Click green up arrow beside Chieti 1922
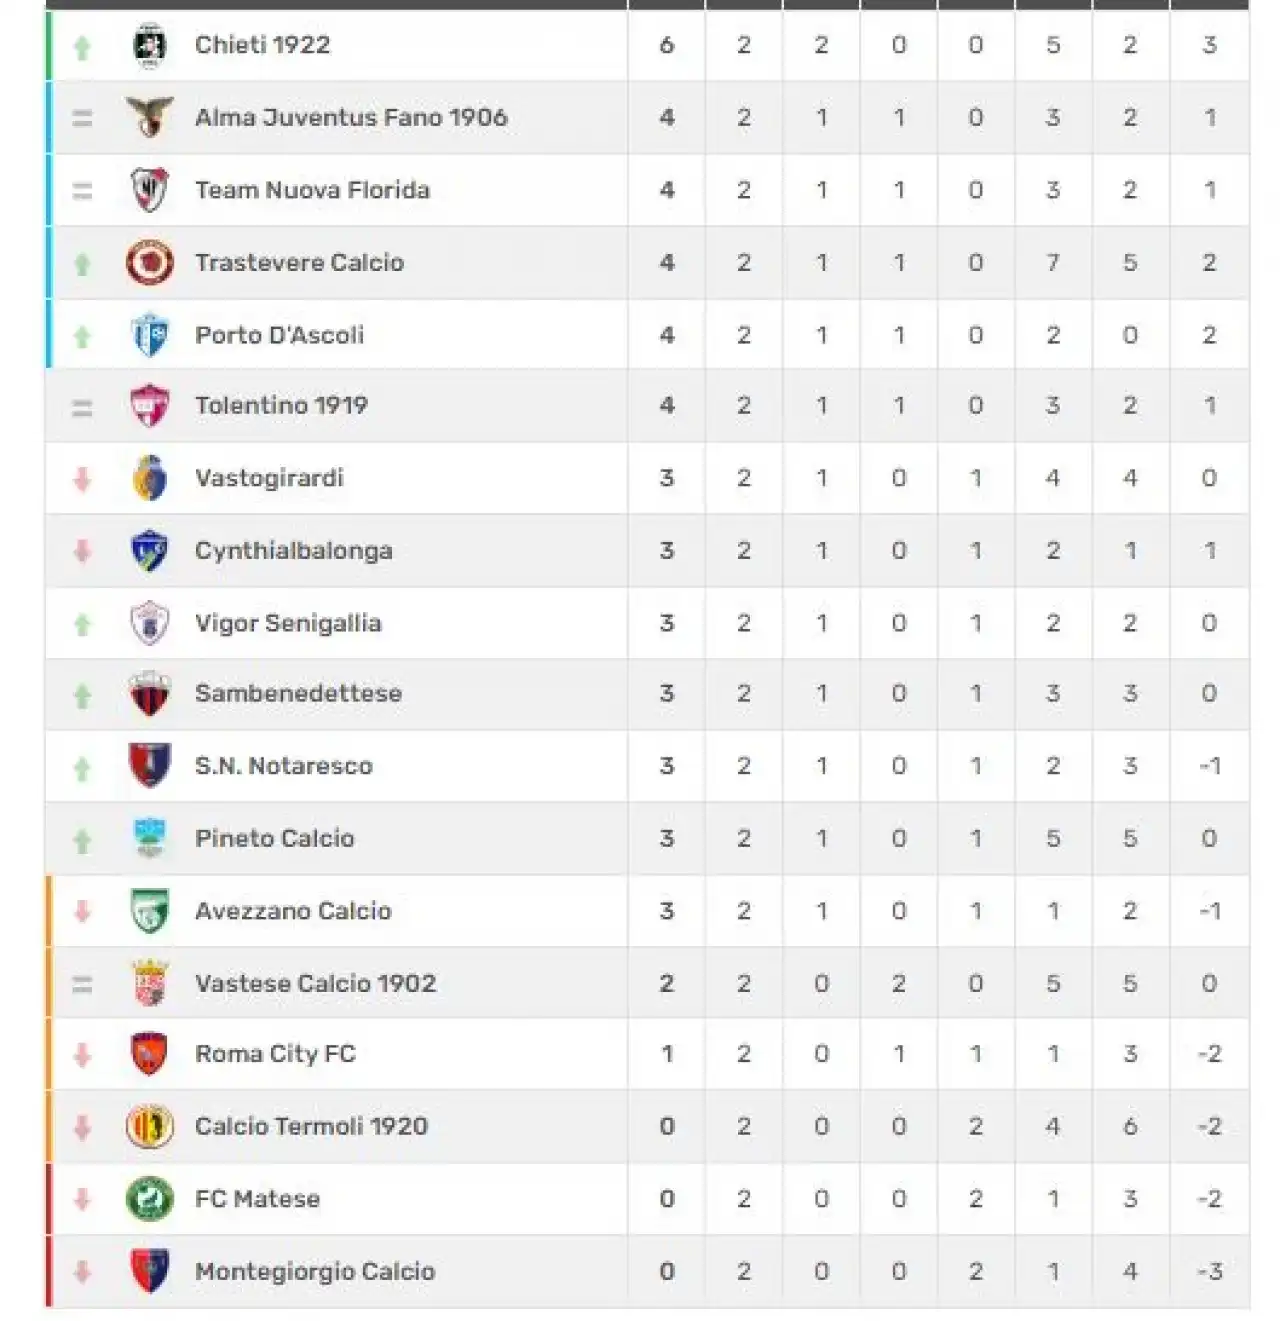This screenshot has width=1280, height=1321. (x=82, y=46)
